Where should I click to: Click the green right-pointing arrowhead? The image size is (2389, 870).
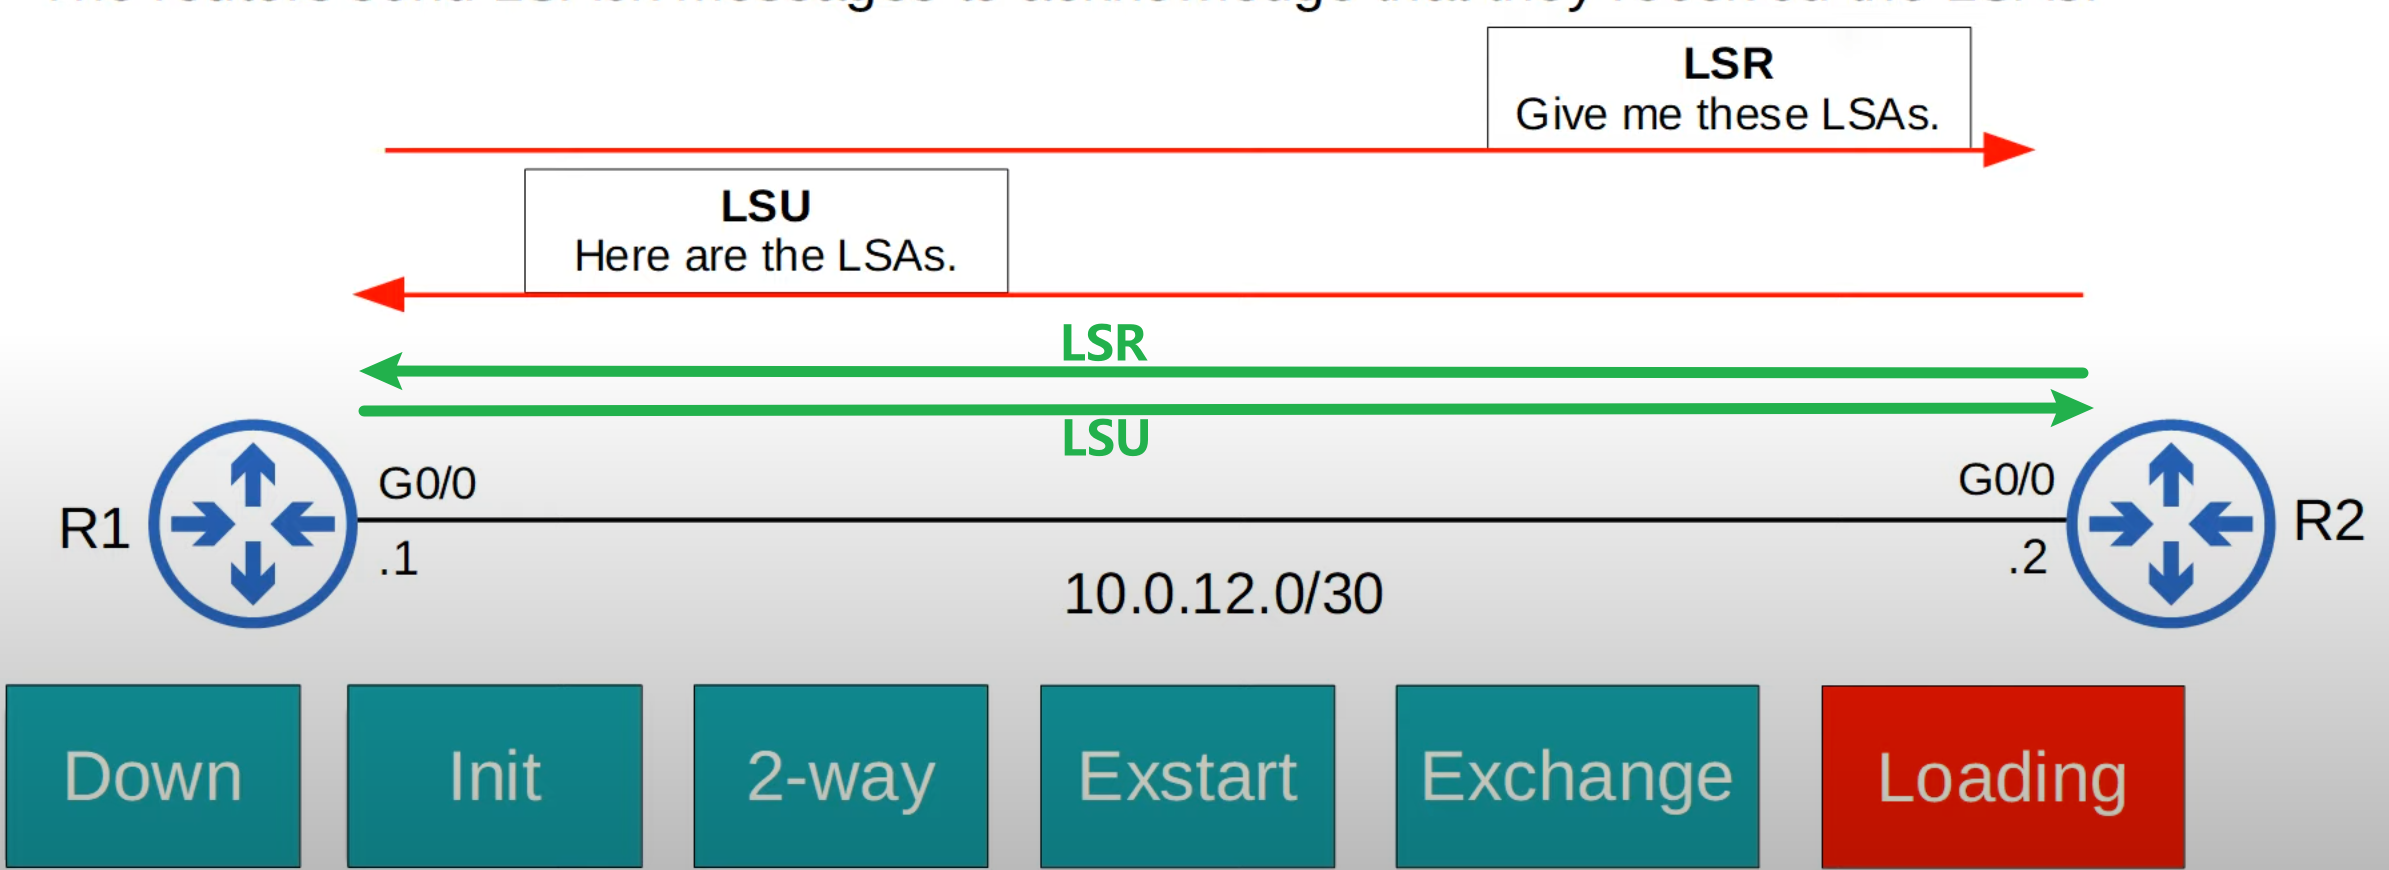2071,408
